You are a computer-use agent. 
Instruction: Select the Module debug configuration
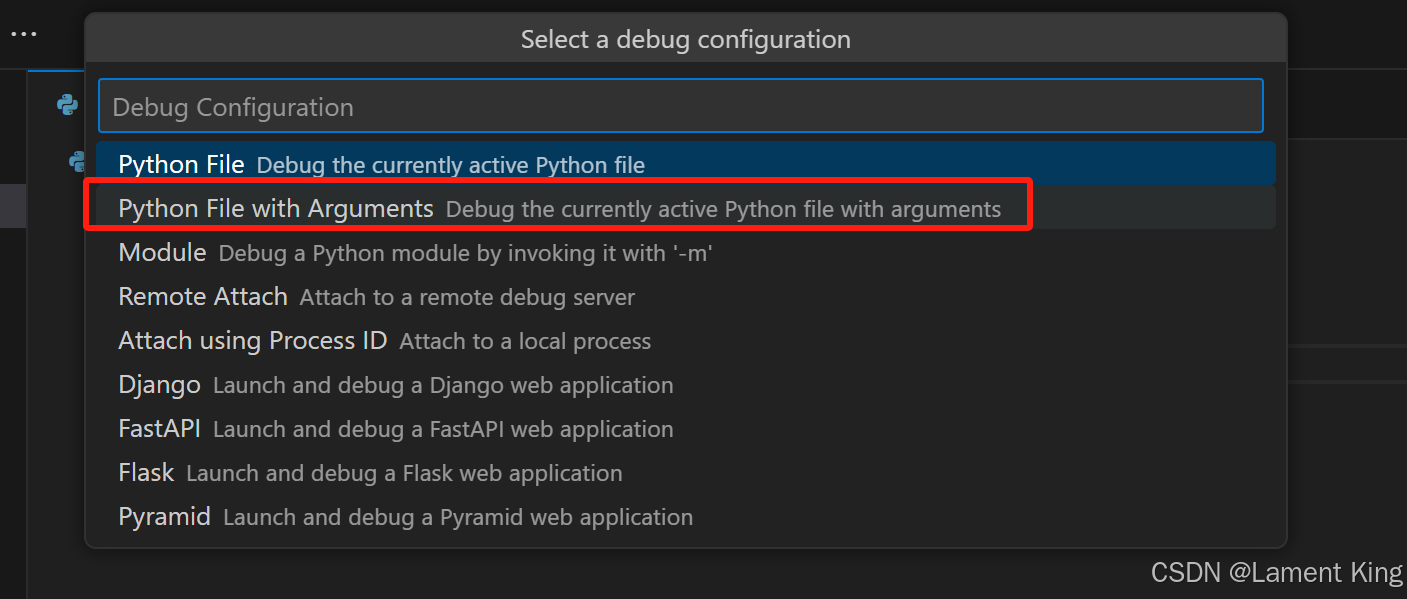(162, 253)
